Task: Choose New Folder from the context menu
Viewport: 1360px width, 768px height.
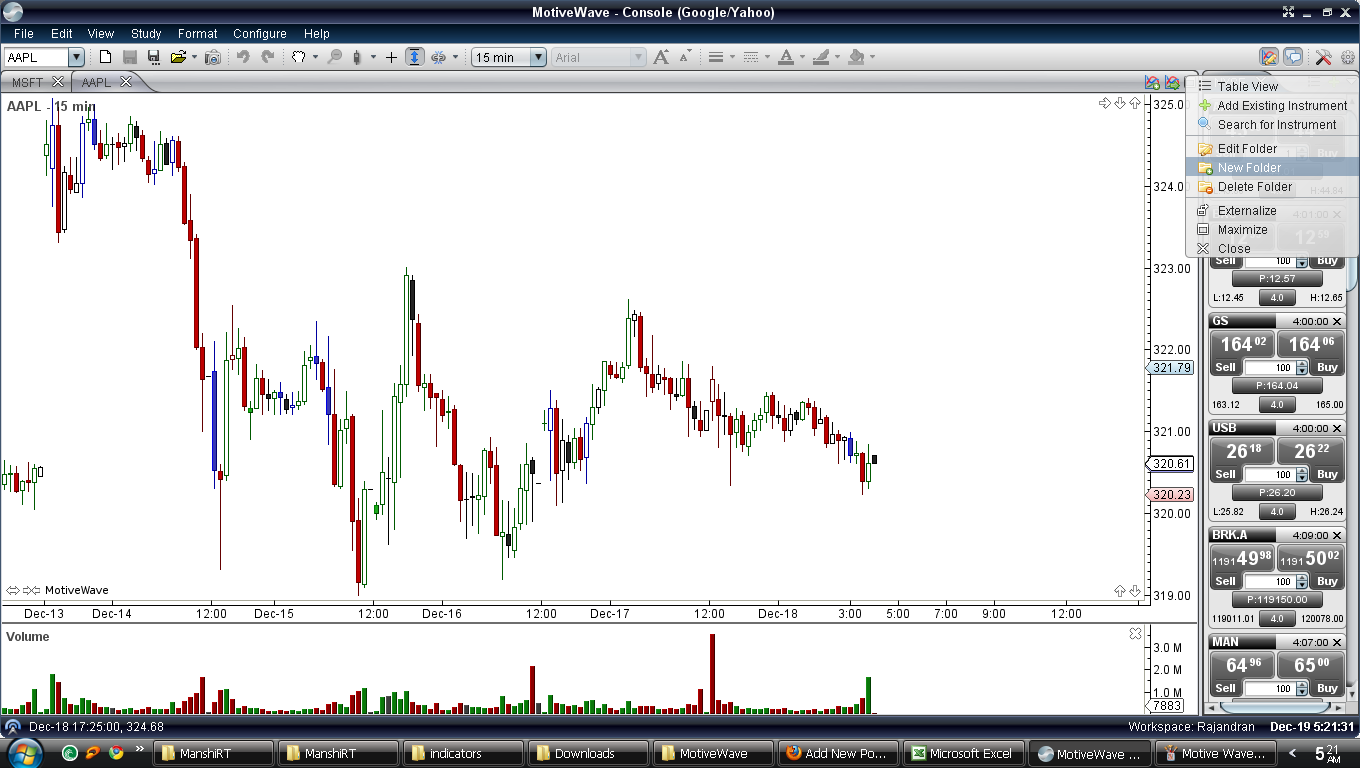Action: click(x=1272, y=167)
